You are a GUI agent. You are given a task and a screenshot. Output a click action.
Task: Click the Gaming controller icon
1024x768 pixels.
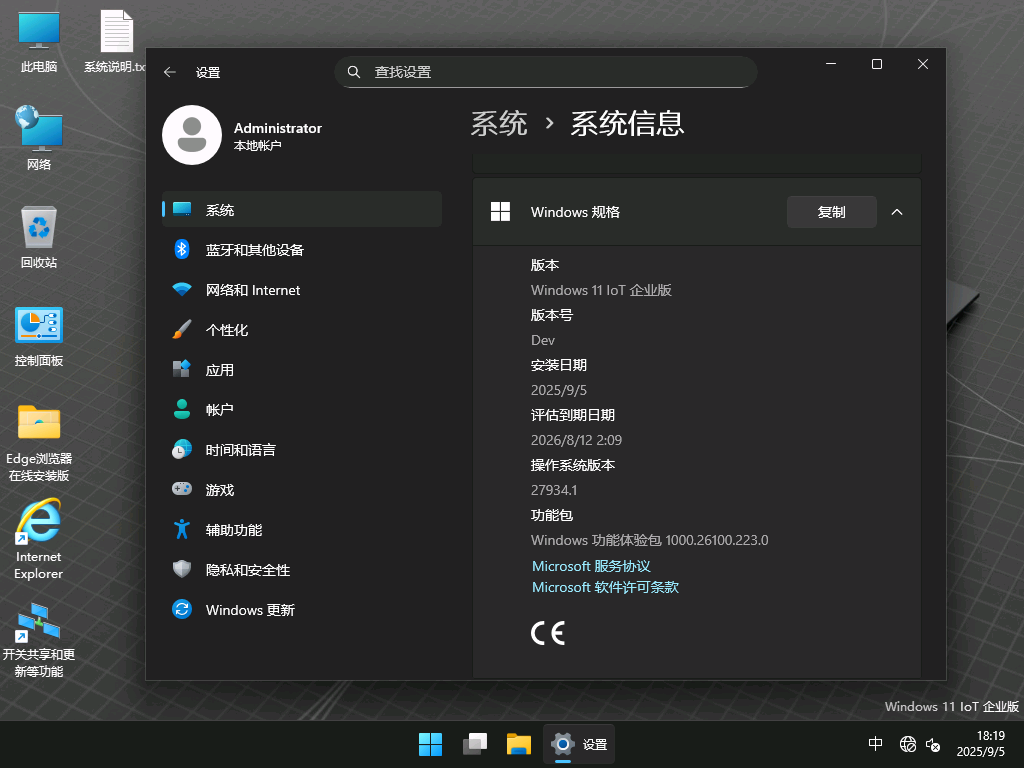[182, 488]
